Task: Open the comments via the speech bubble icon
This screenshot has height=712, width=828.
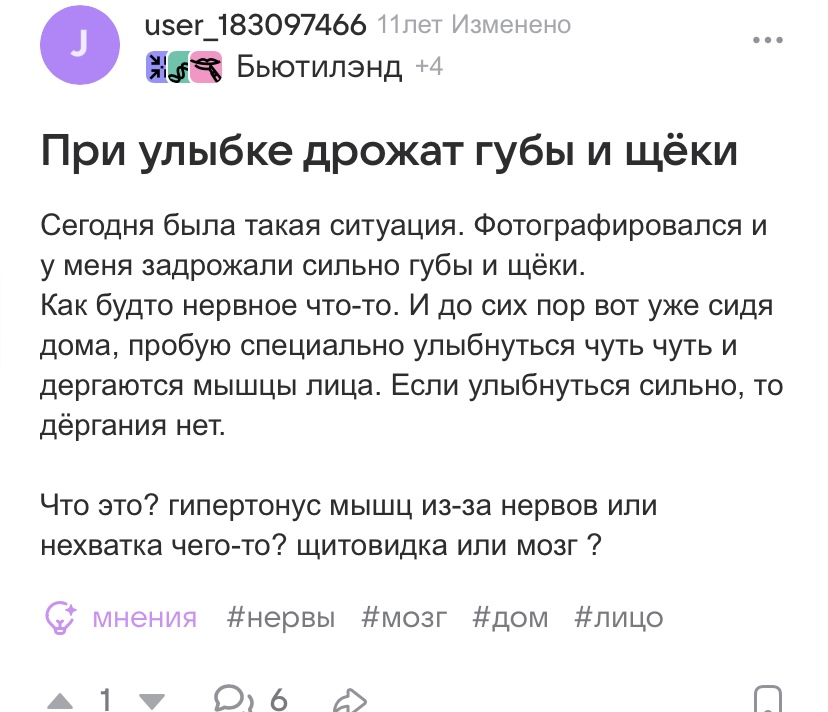Action: pos(233,699)
